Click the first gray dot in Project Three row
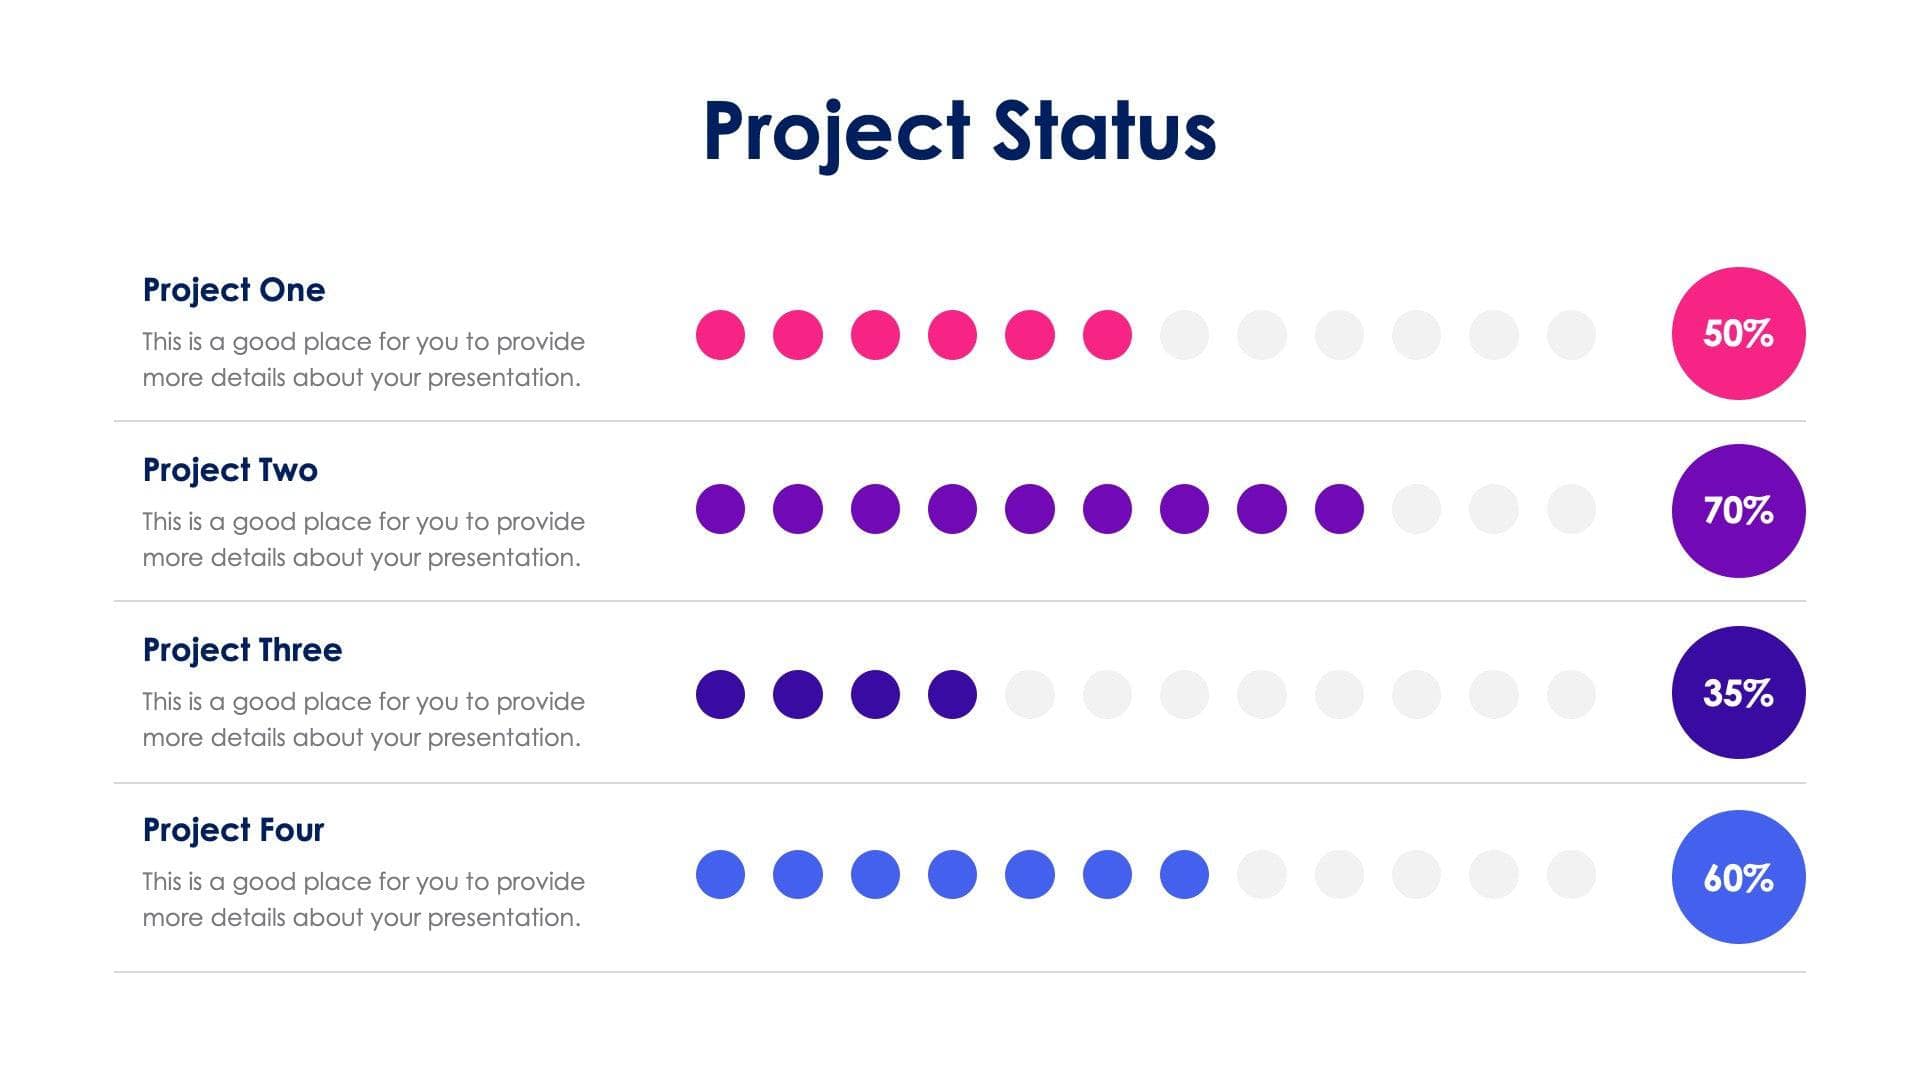This screenshot has width=1920, height=1080. (1029, 694)
